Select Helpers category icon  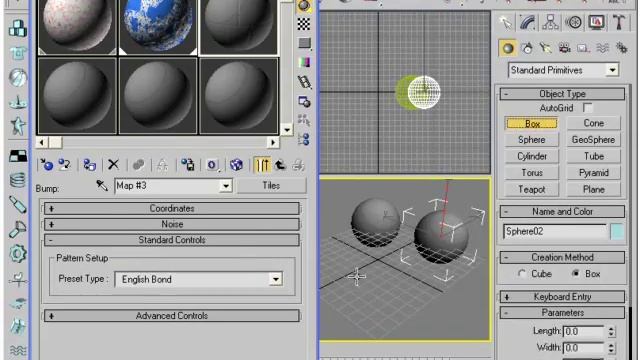tap(583, 48)
